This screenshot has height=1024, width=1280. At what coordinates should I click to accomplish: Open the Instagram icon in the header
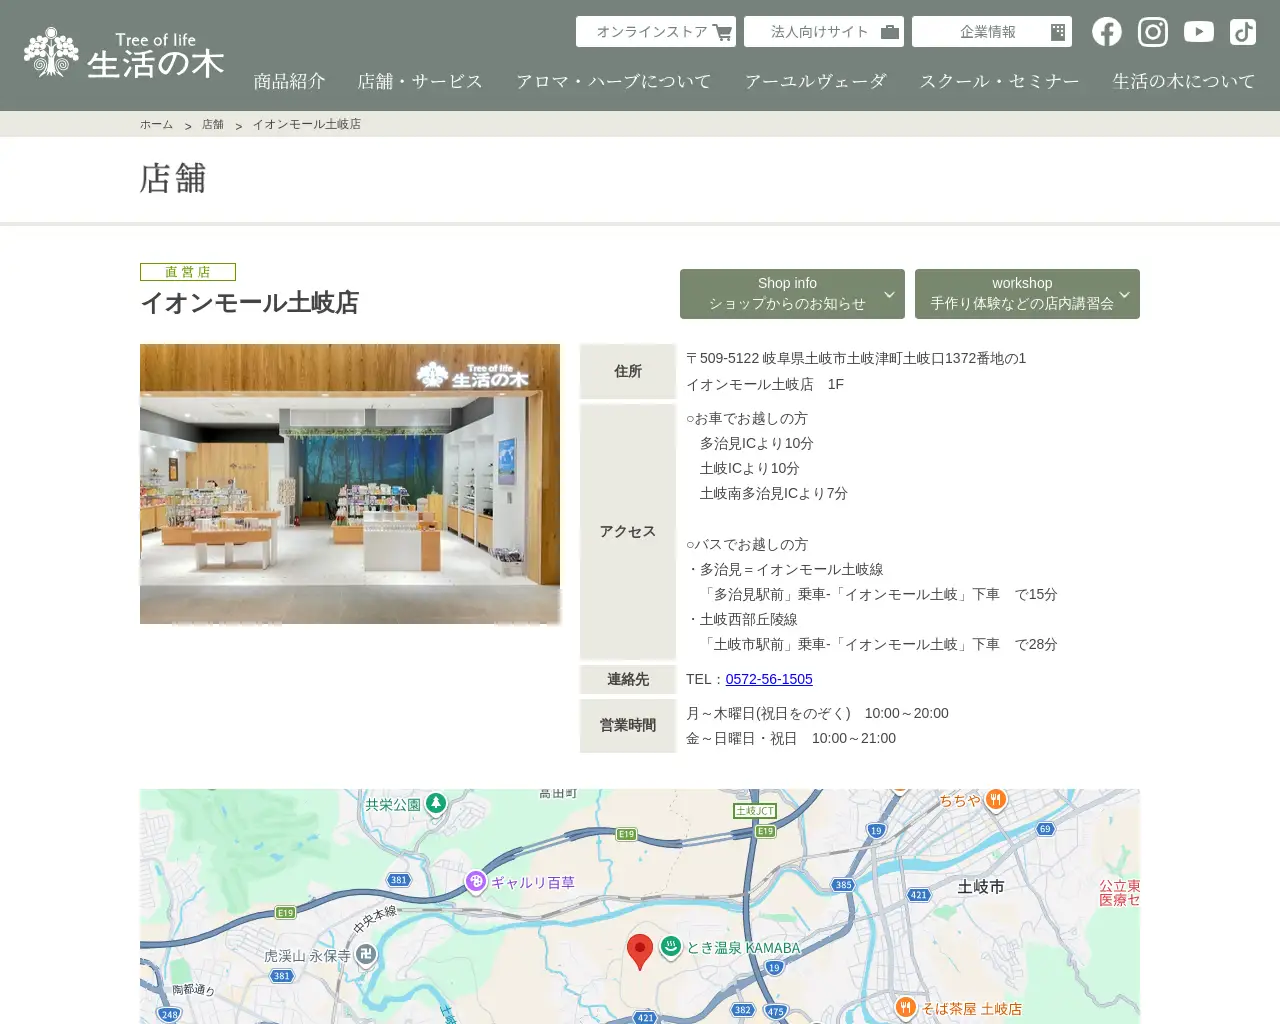[1152, 31]
